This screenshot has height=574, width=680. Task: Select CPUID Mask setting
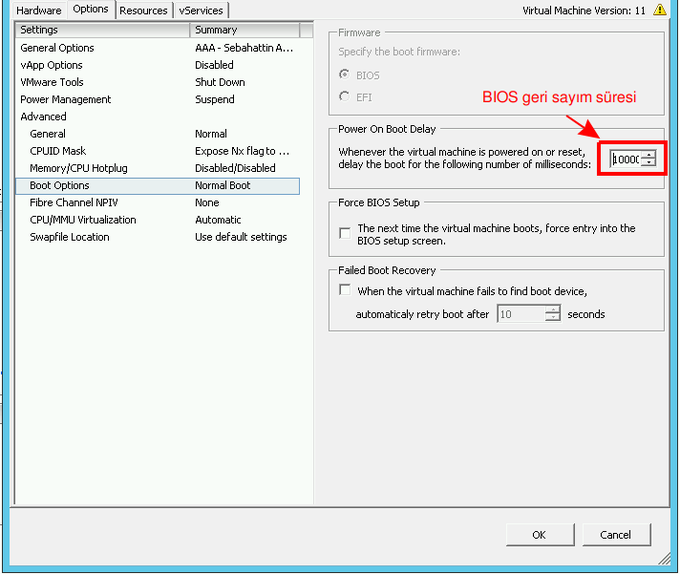(x=157, y=151)
